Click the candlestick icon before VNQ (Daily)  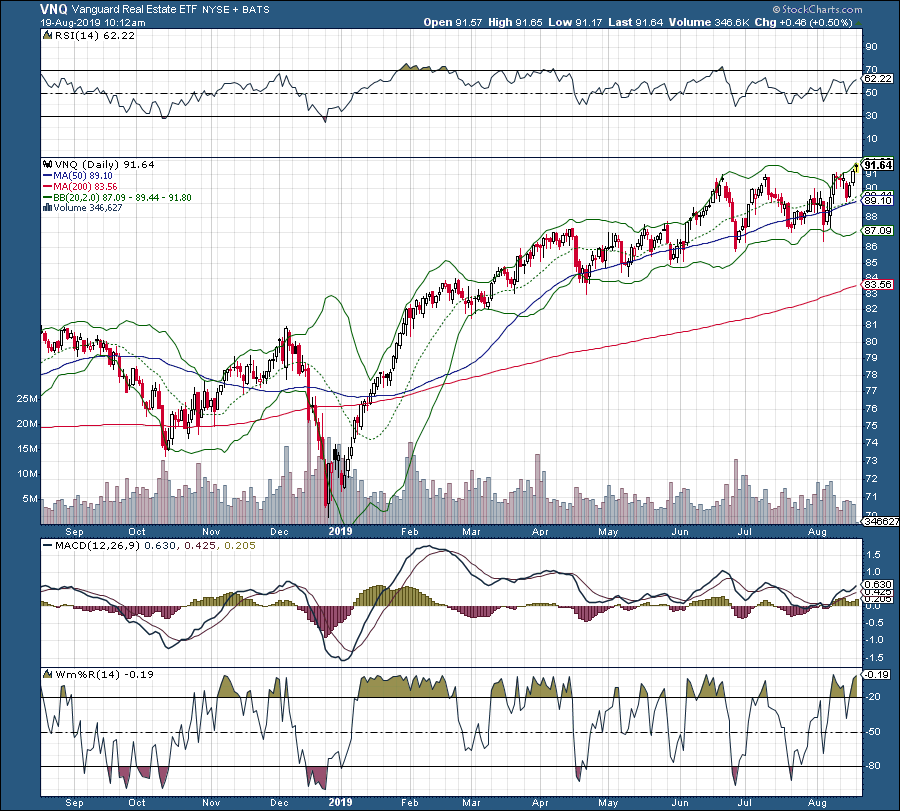(48, 165)
